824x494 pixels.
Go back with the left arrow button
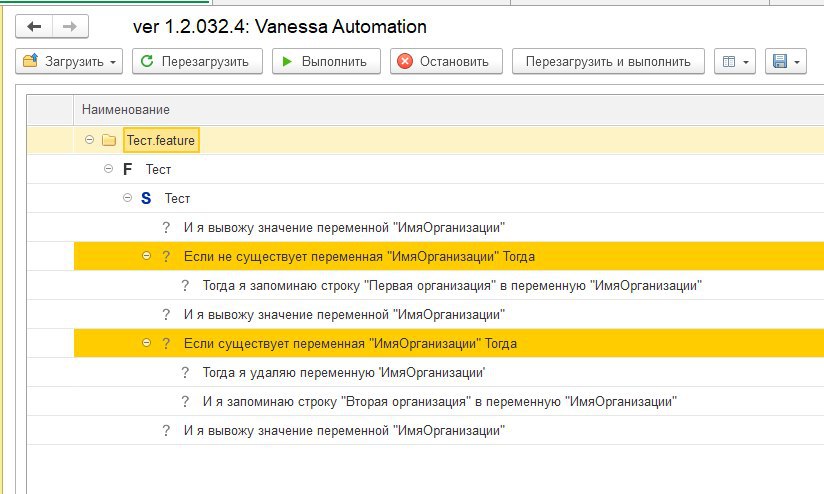34,26
